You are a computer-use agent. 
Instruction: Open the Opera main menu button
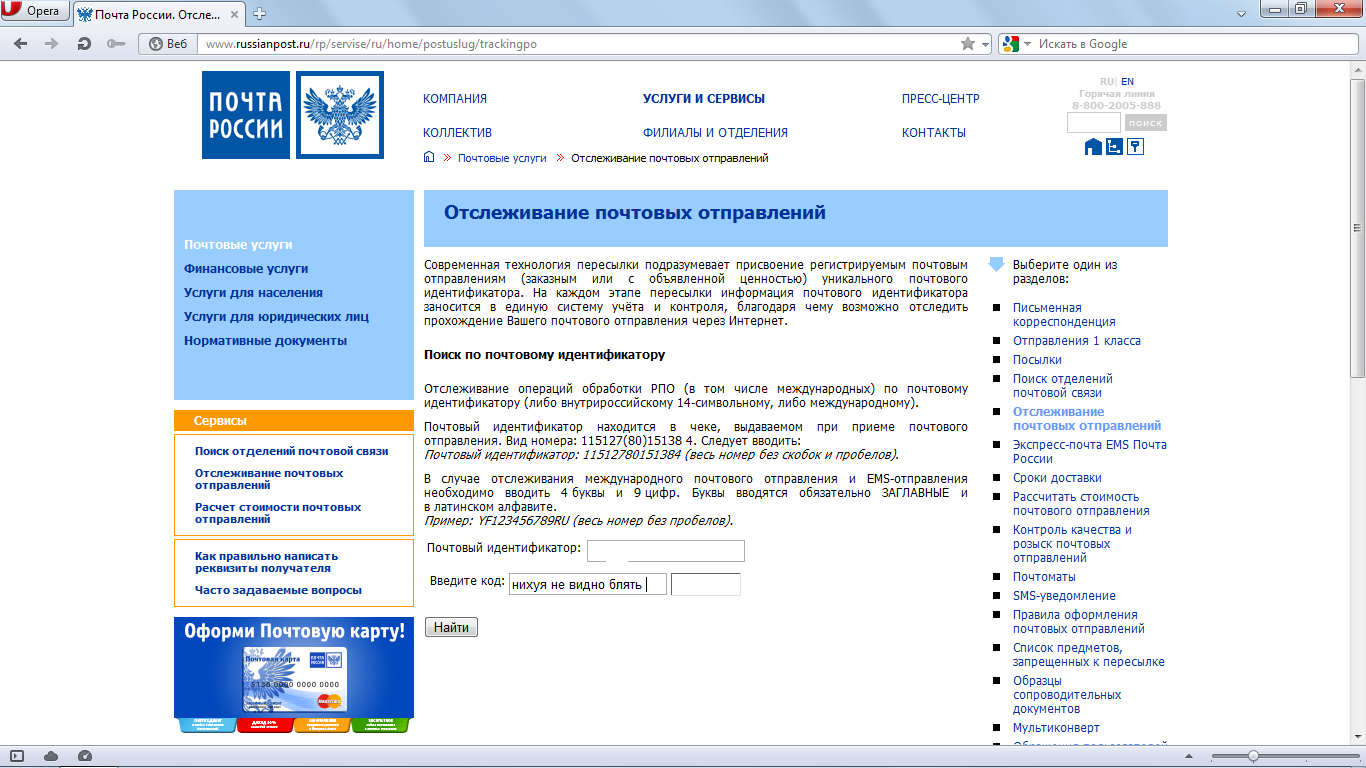(35, 12)
